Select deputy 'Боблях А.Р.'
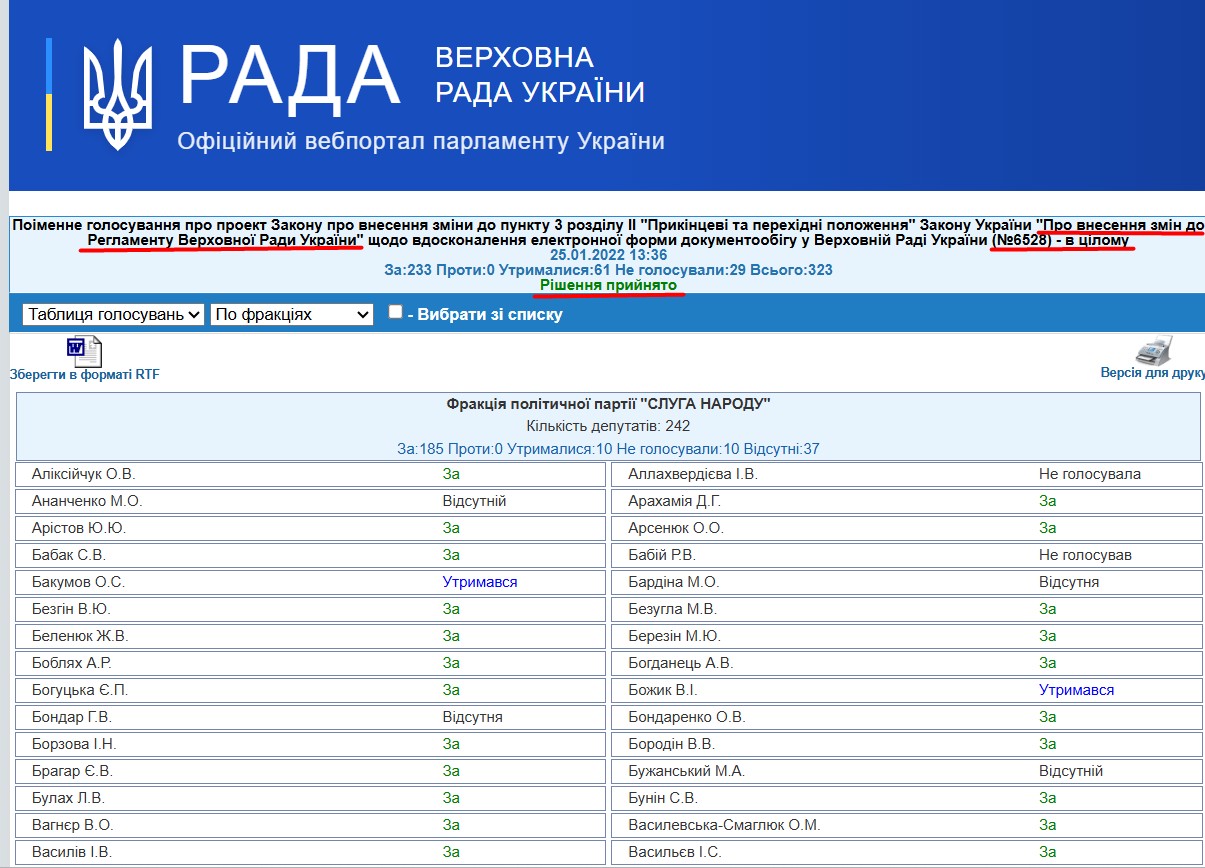Image resolution: width=1205 pixels, height=868 pixels. click(x=72, y=663)
